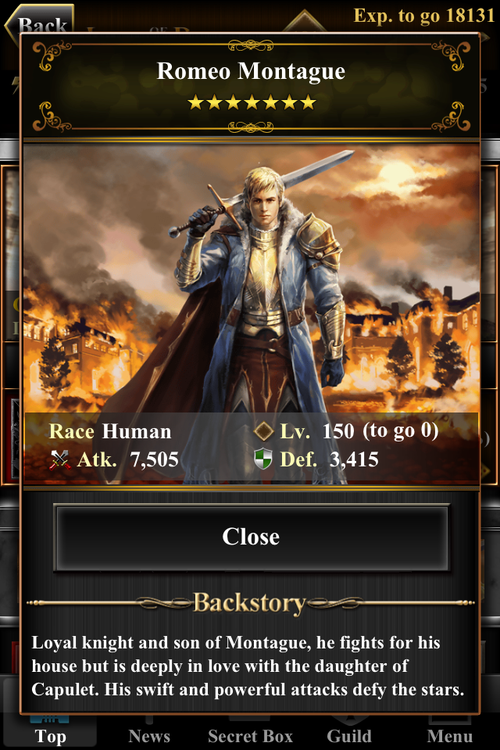Select the Atk. 7,505 value
500x750 pixels.
(x=128, y=460)
